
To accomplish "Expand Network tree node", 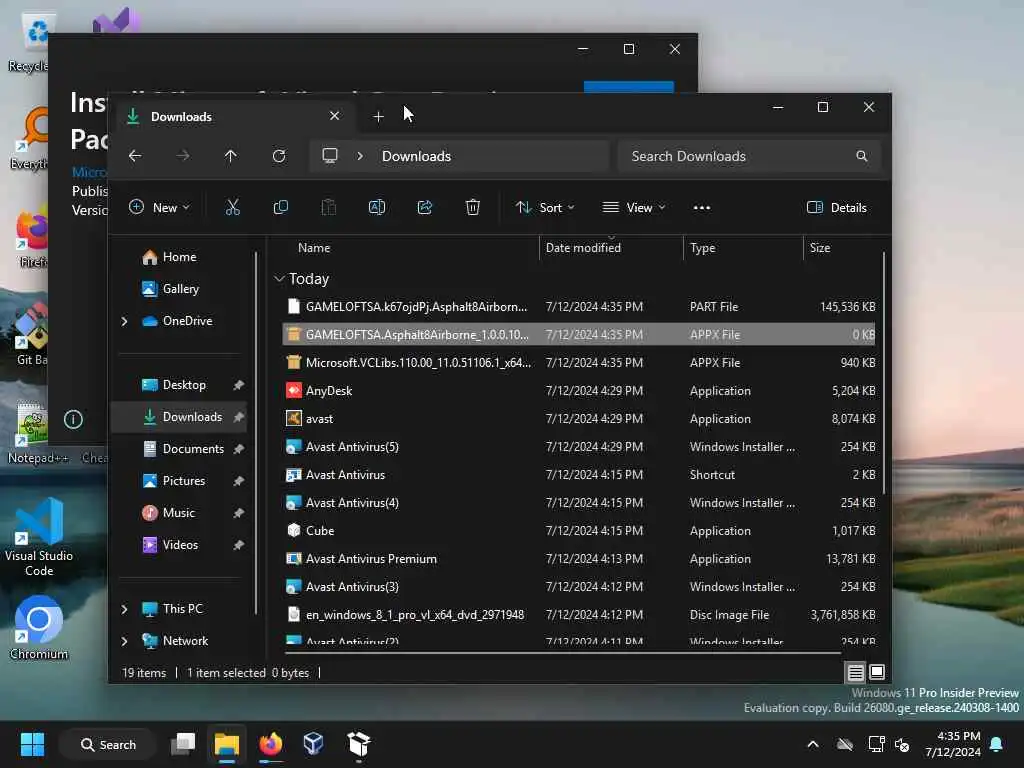I will click(x=125, y=641).
